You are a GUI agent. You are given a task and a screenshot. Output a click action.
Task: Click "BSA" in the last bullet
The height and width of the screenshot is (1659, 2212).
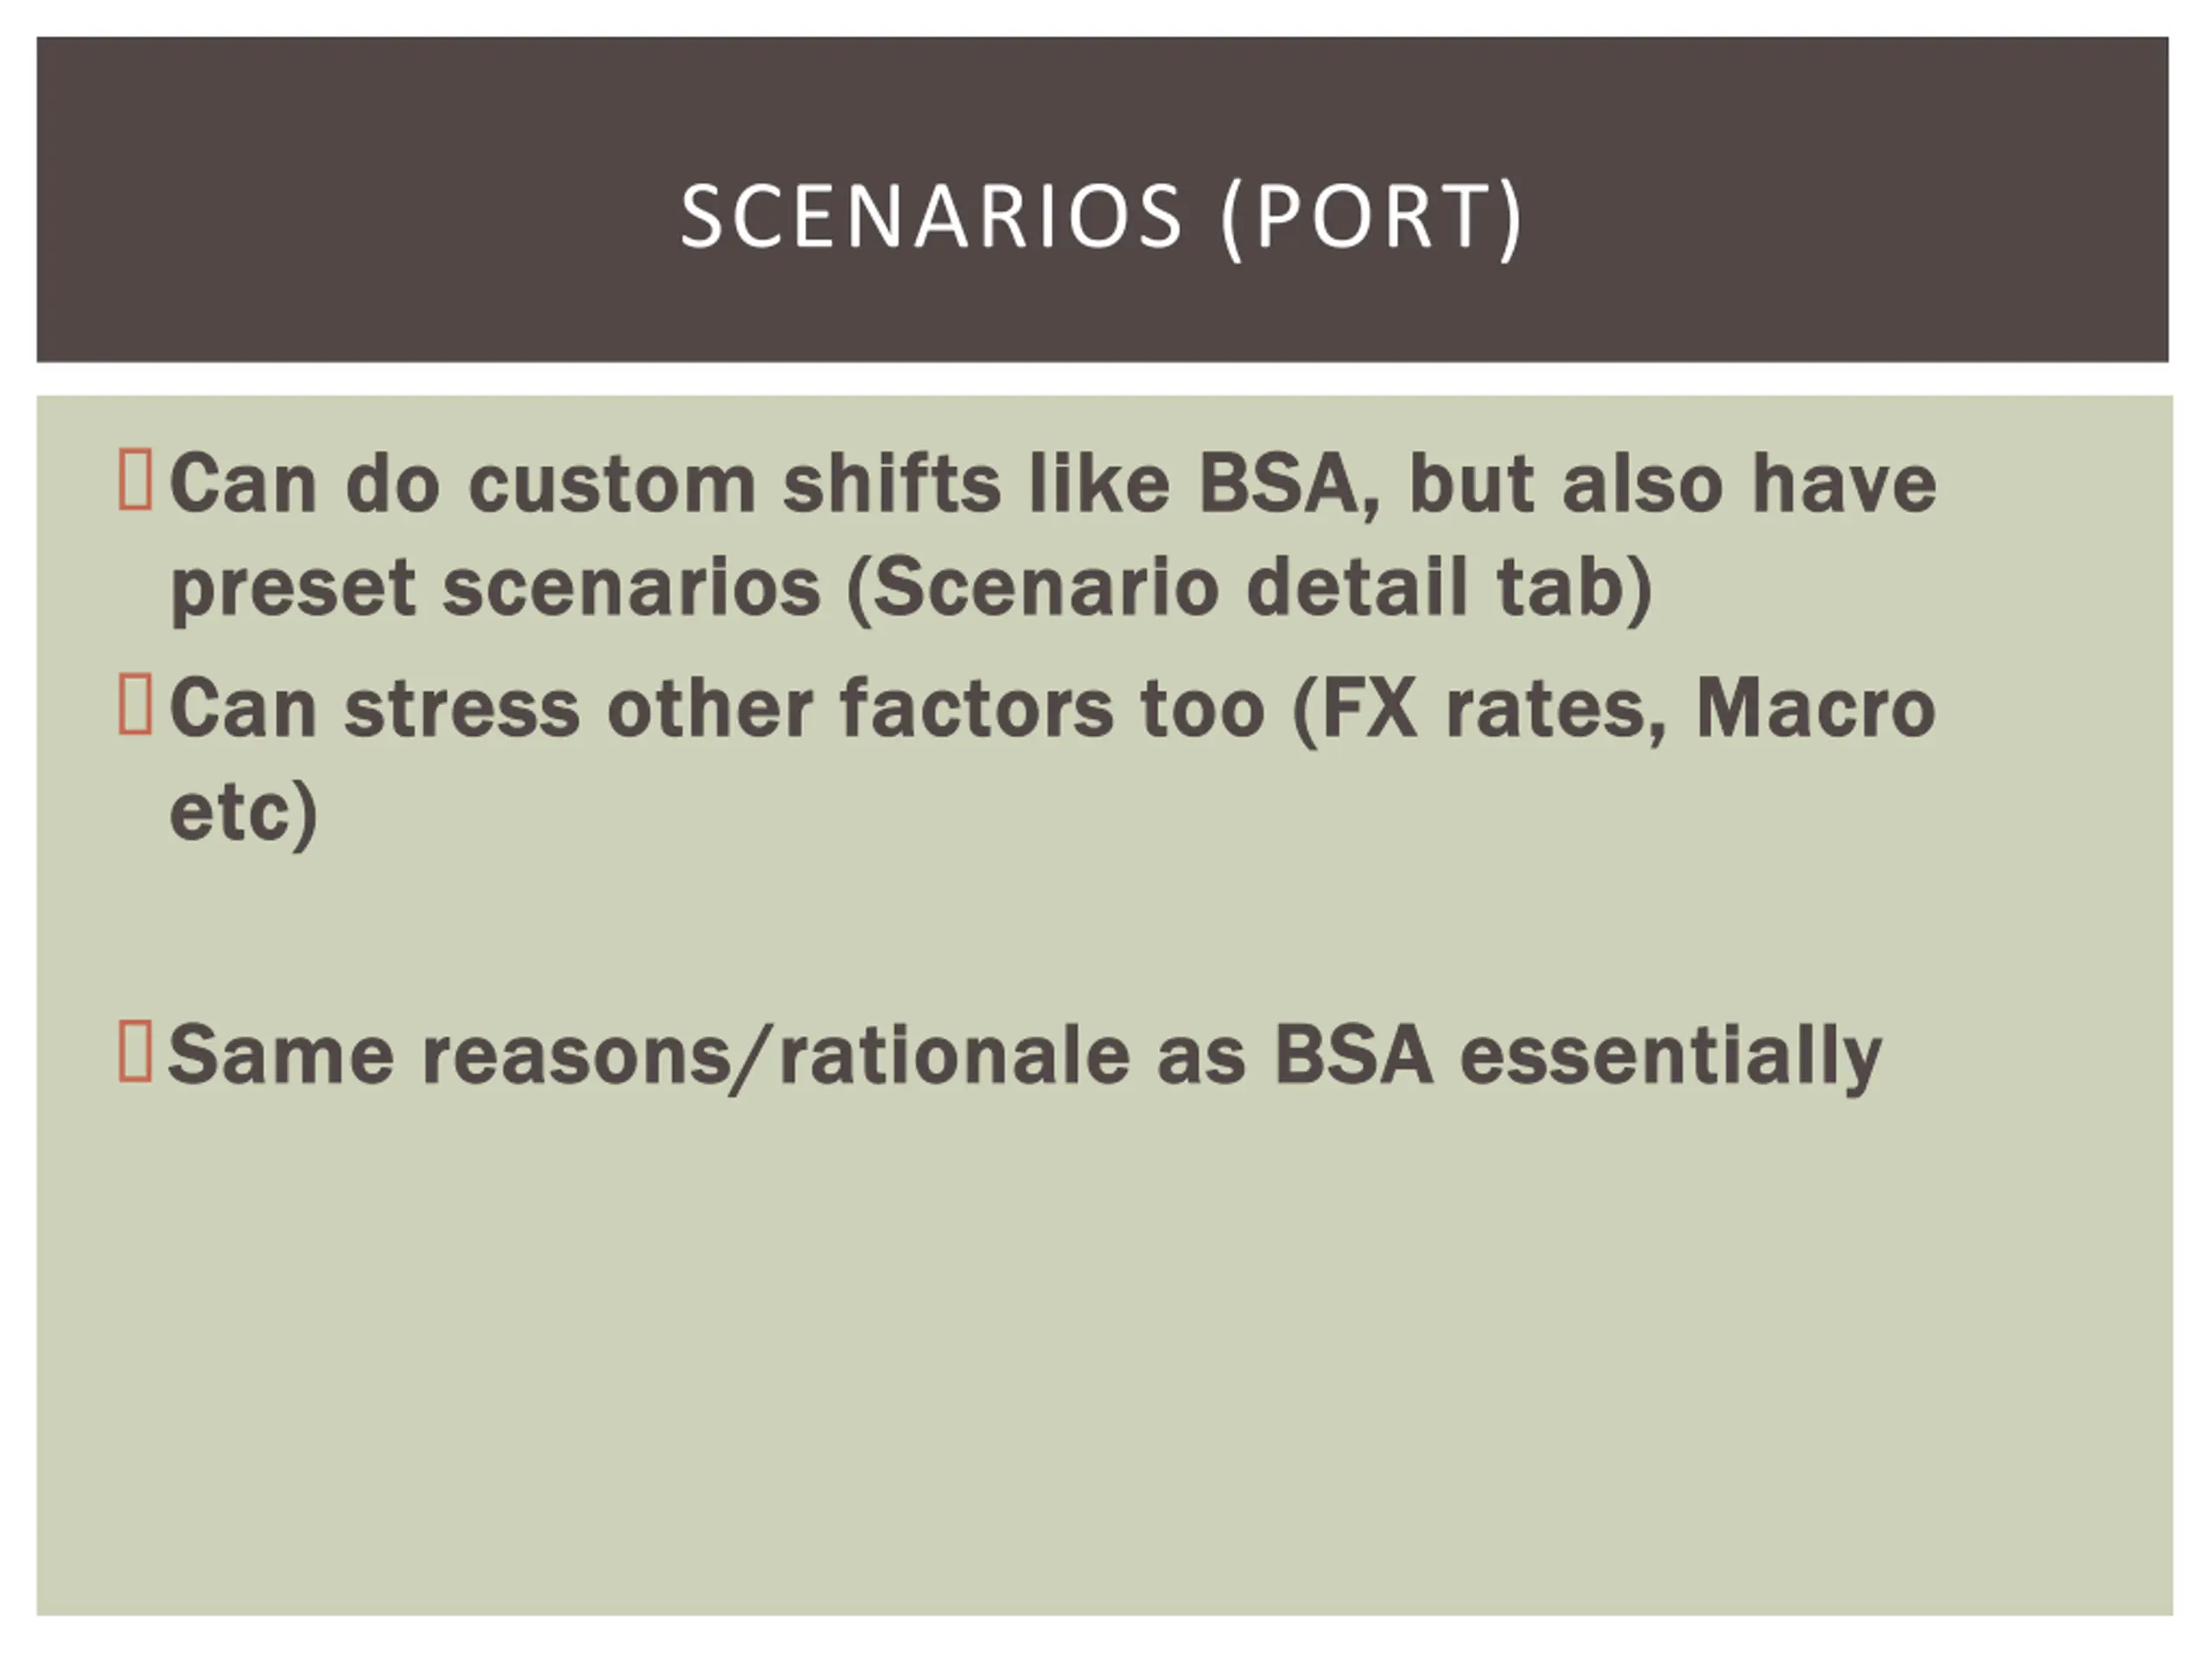point(1354,1056)
